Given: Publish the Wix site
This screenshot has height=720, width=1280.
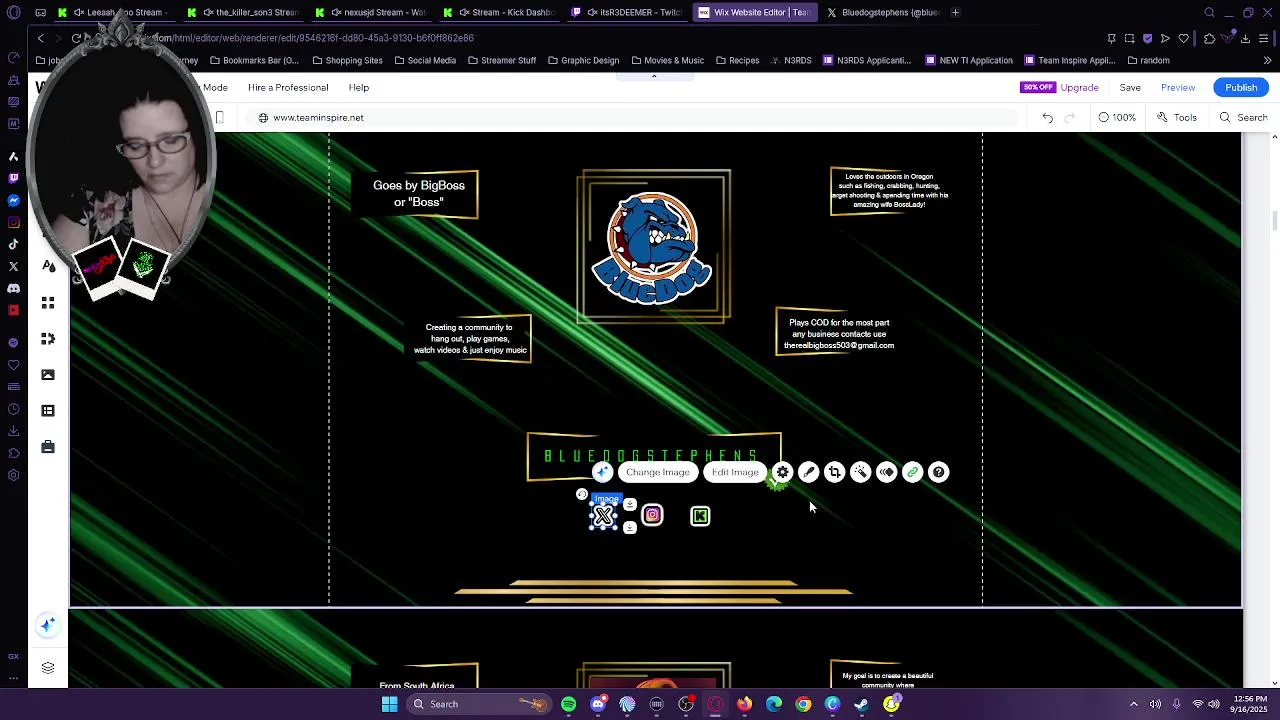Looking at the screenshot, I should tap(1241, 87).
